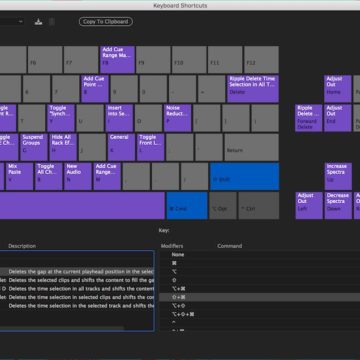Toggle the blue Shift modifier key
Viewport: 360px width, 360px height.
(x=244, y=176)
